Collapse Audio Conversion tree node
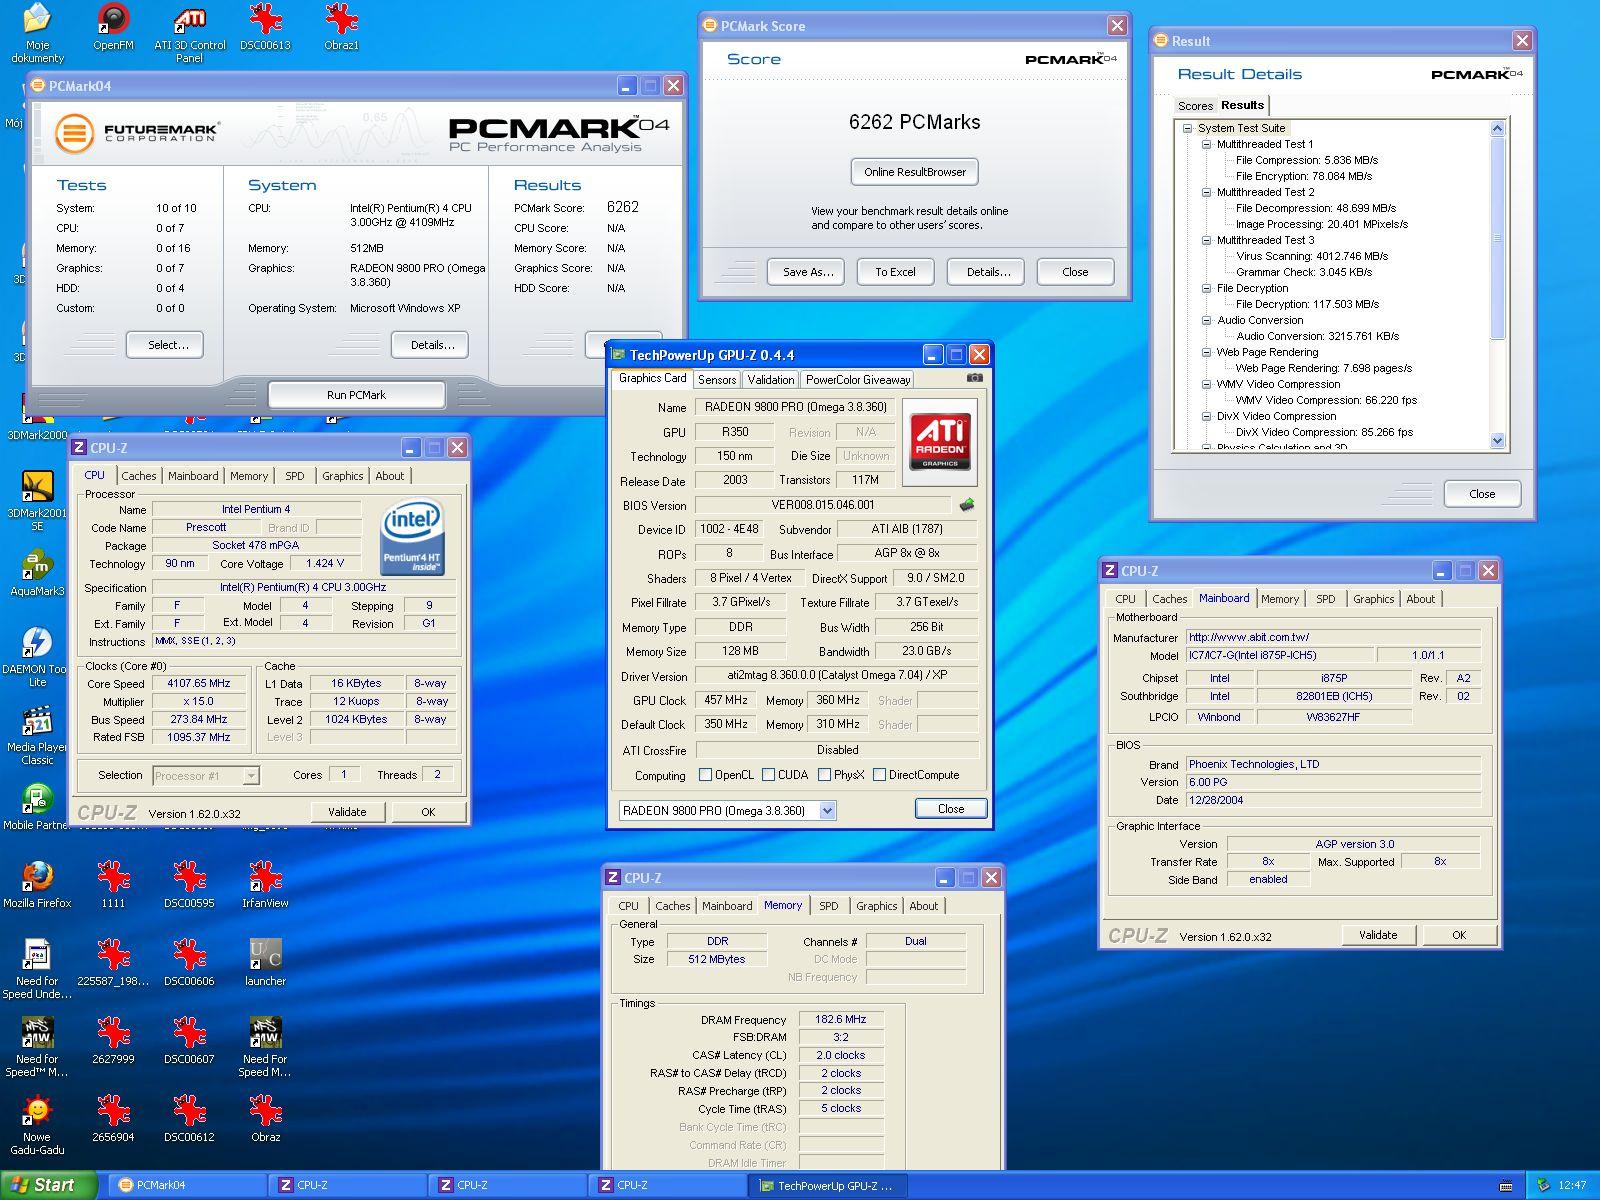1600x1200 pixels. pos(1206,320)
